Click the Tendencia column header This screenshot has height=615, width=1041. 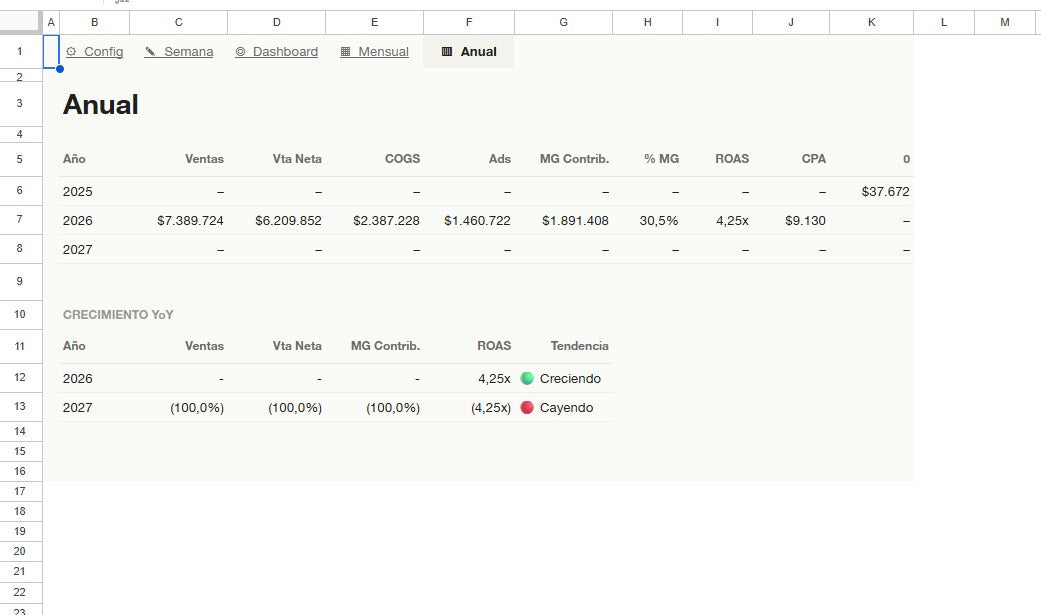pyautogui.click(x=580, y=346)
